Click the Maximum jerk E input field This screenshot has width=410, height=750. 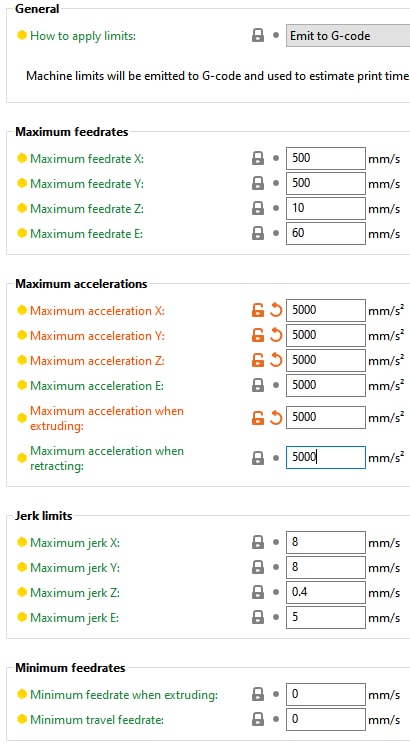pos(326,617)
